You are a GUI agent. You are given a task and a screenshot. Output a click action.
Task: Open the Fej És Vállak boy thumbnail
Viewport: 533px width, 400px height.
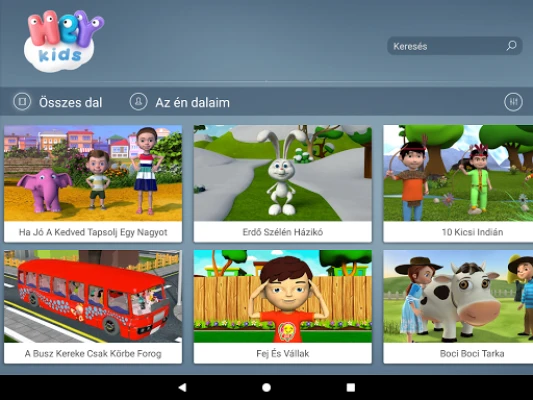[x=282, y=296]
